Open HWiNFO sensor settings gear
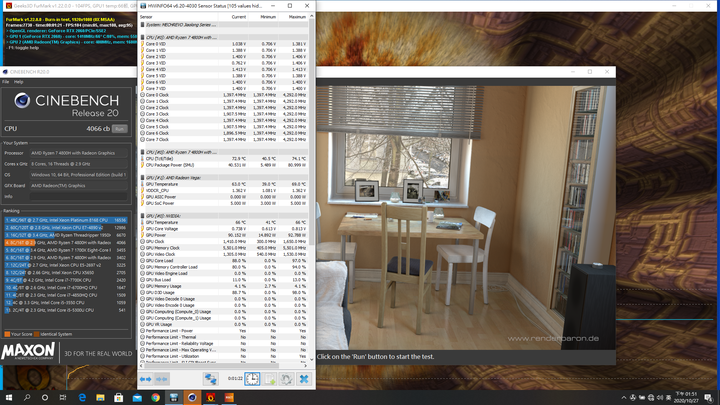The width and height of the screenshot is (720, 405). pyautogui.click(x=287, y=379)
